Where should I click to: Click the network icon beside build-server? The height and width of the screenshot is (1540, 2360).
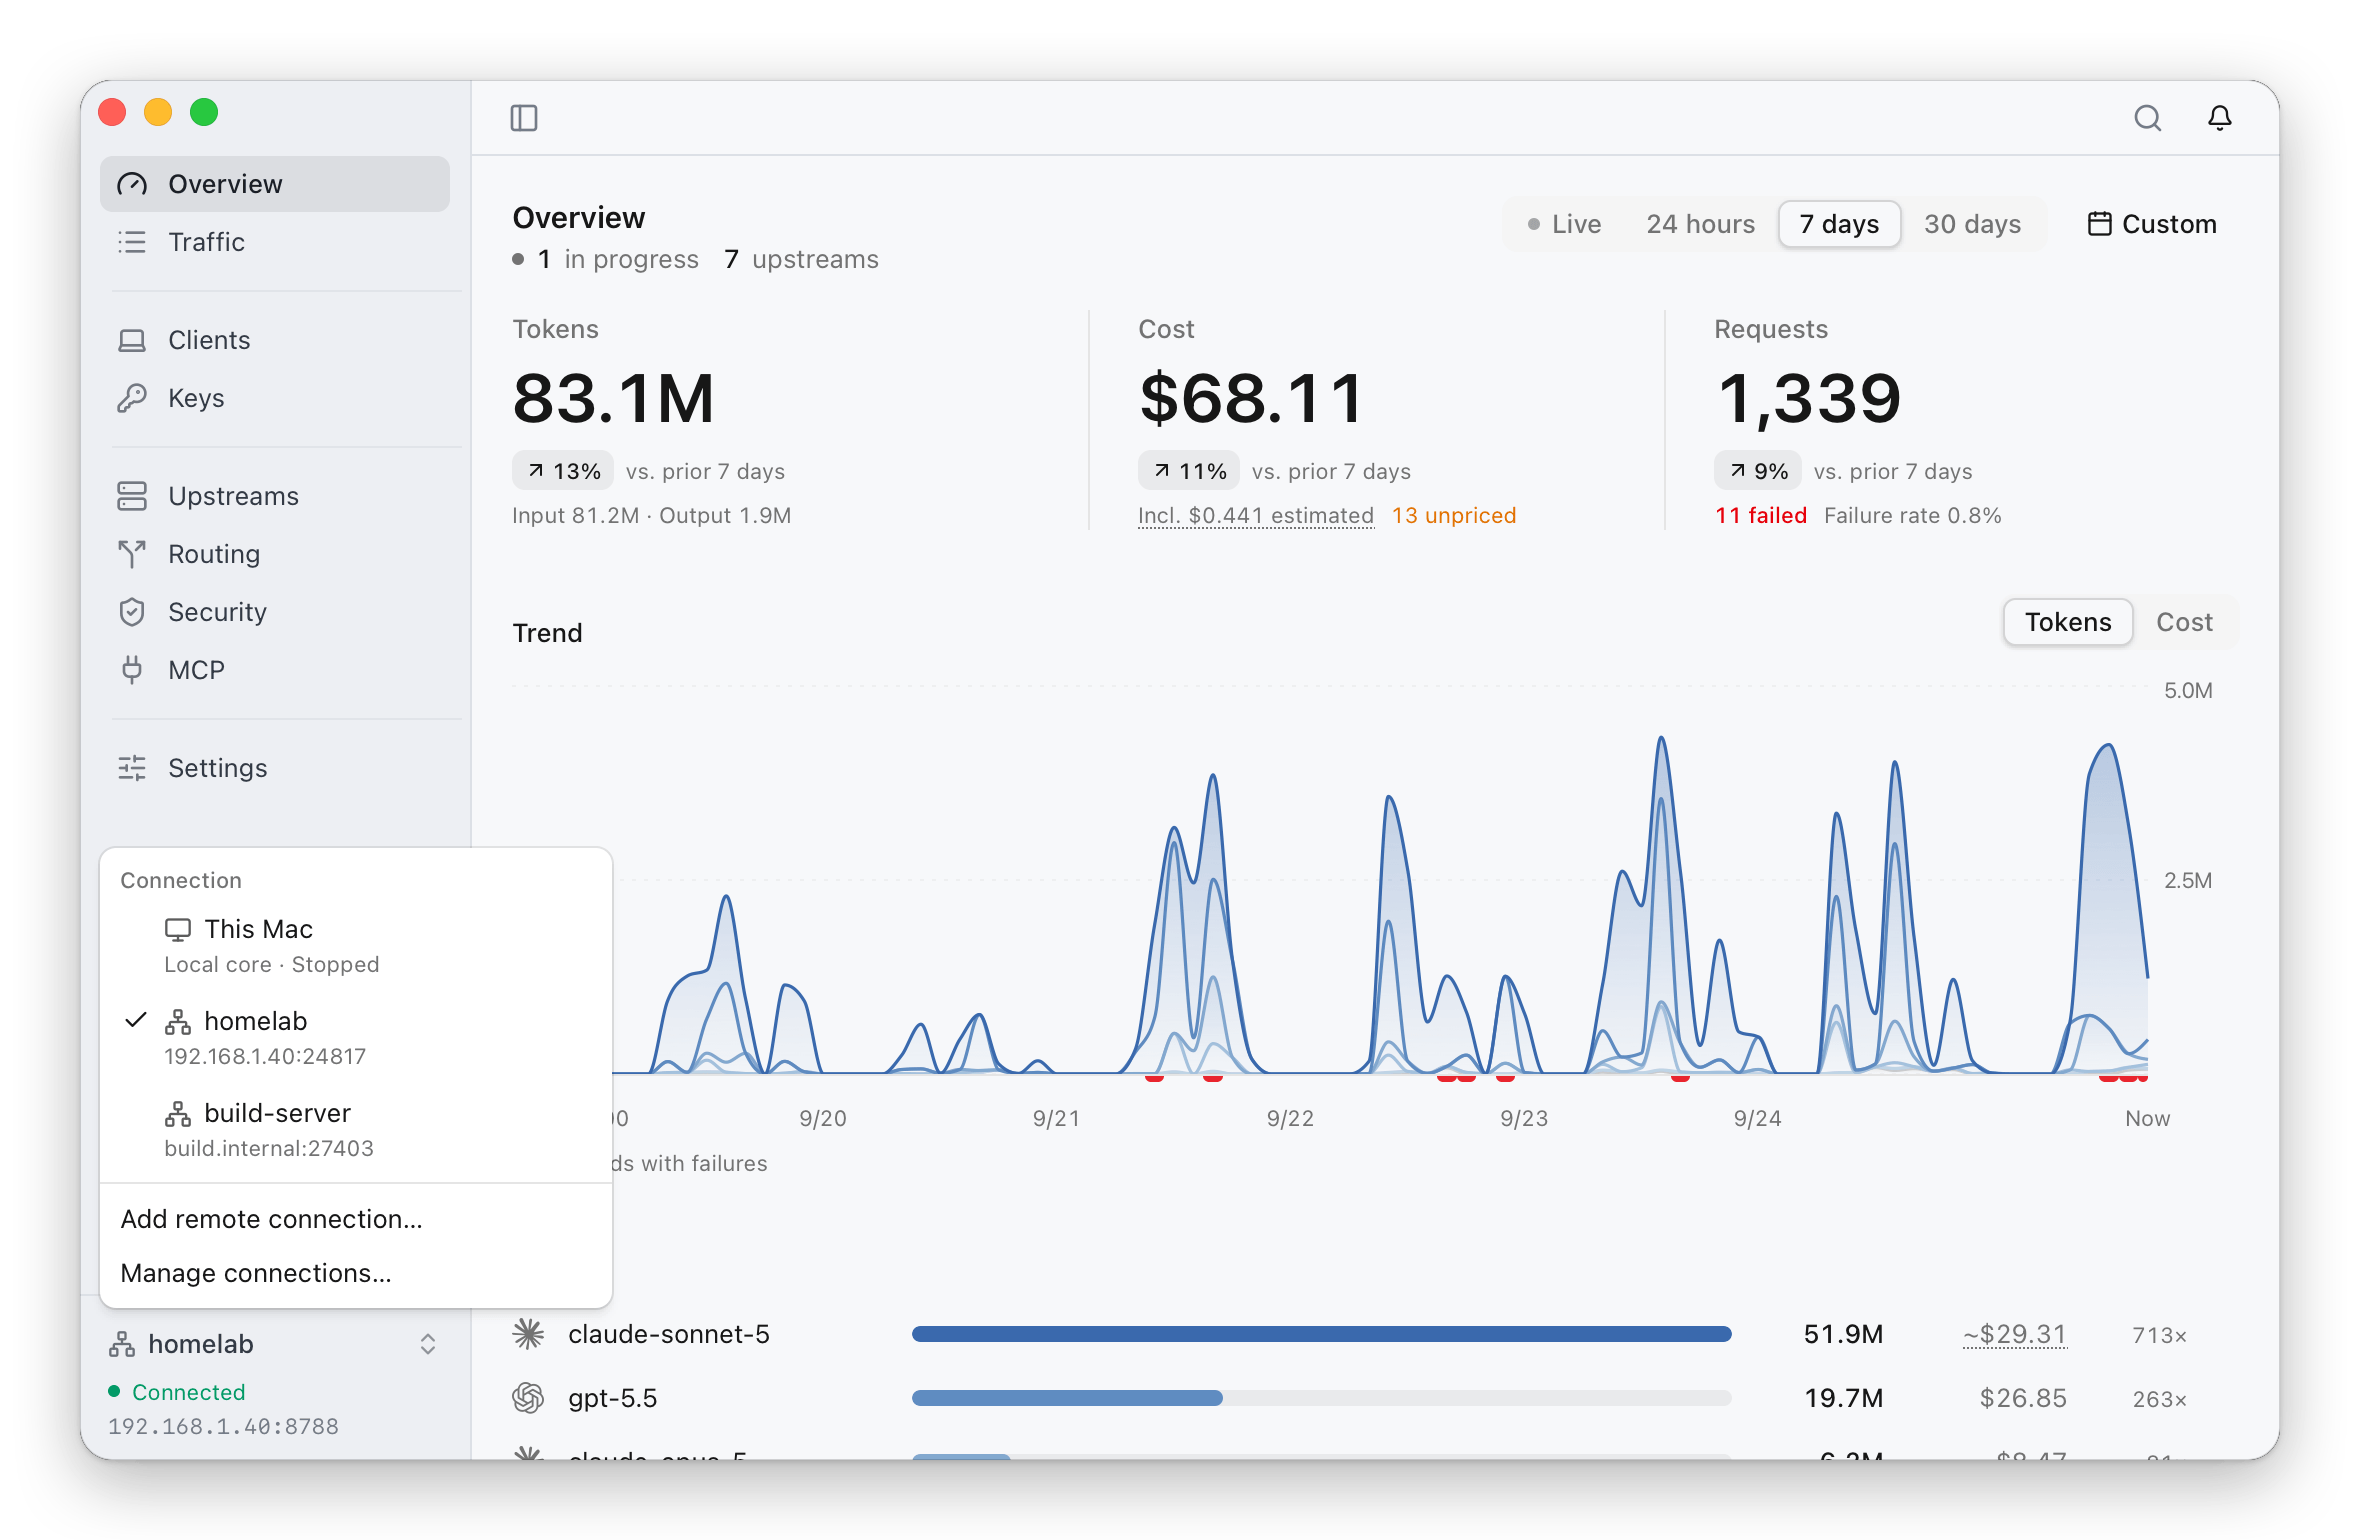[x=178, y=1114]
